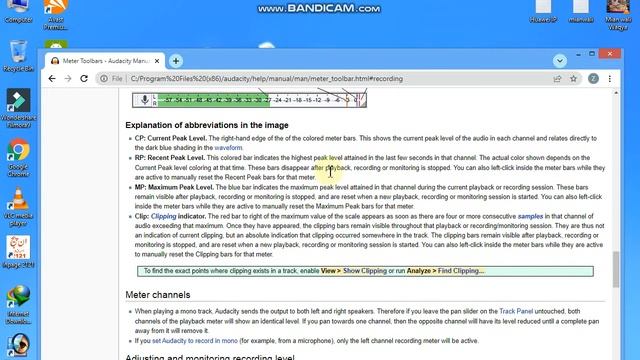Reload the Audacity manual page
640x360 pixels.
tap(84, 78)
